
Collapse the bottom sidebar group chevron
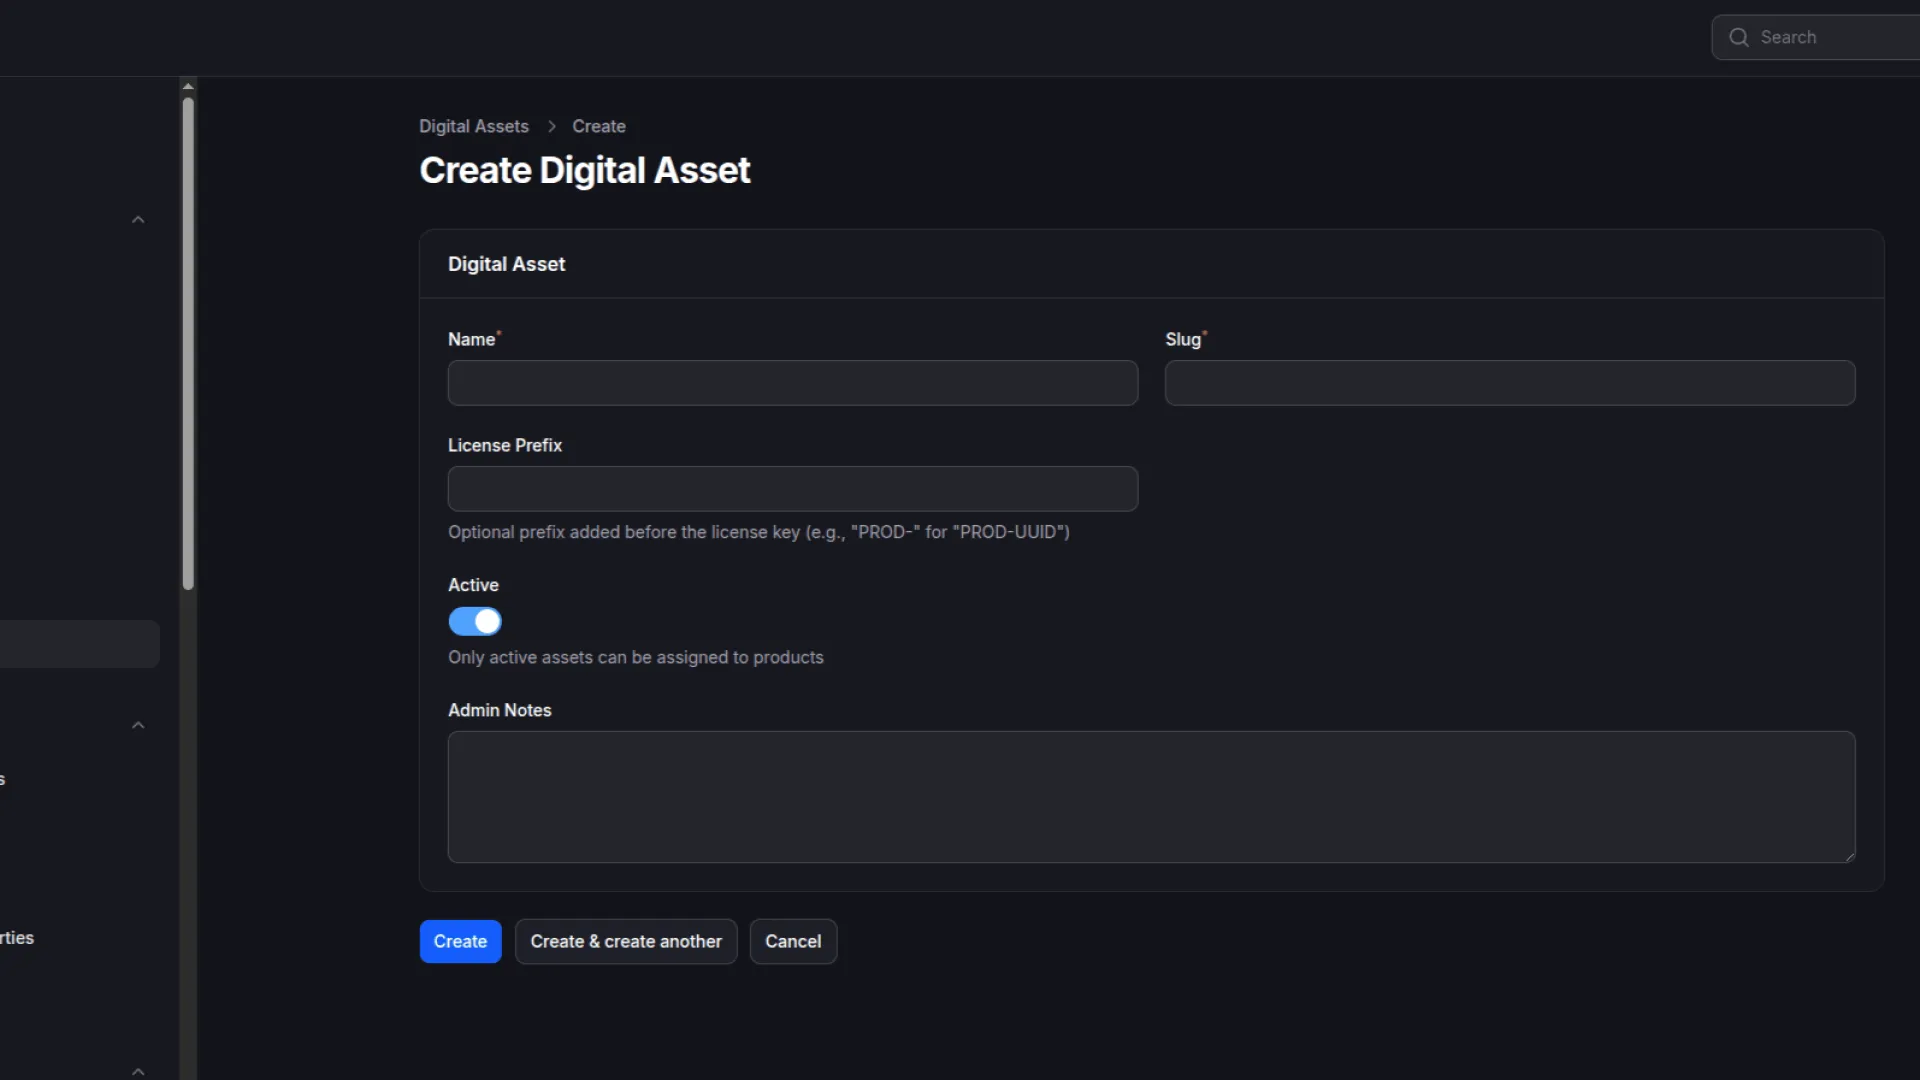[138, 1071]
